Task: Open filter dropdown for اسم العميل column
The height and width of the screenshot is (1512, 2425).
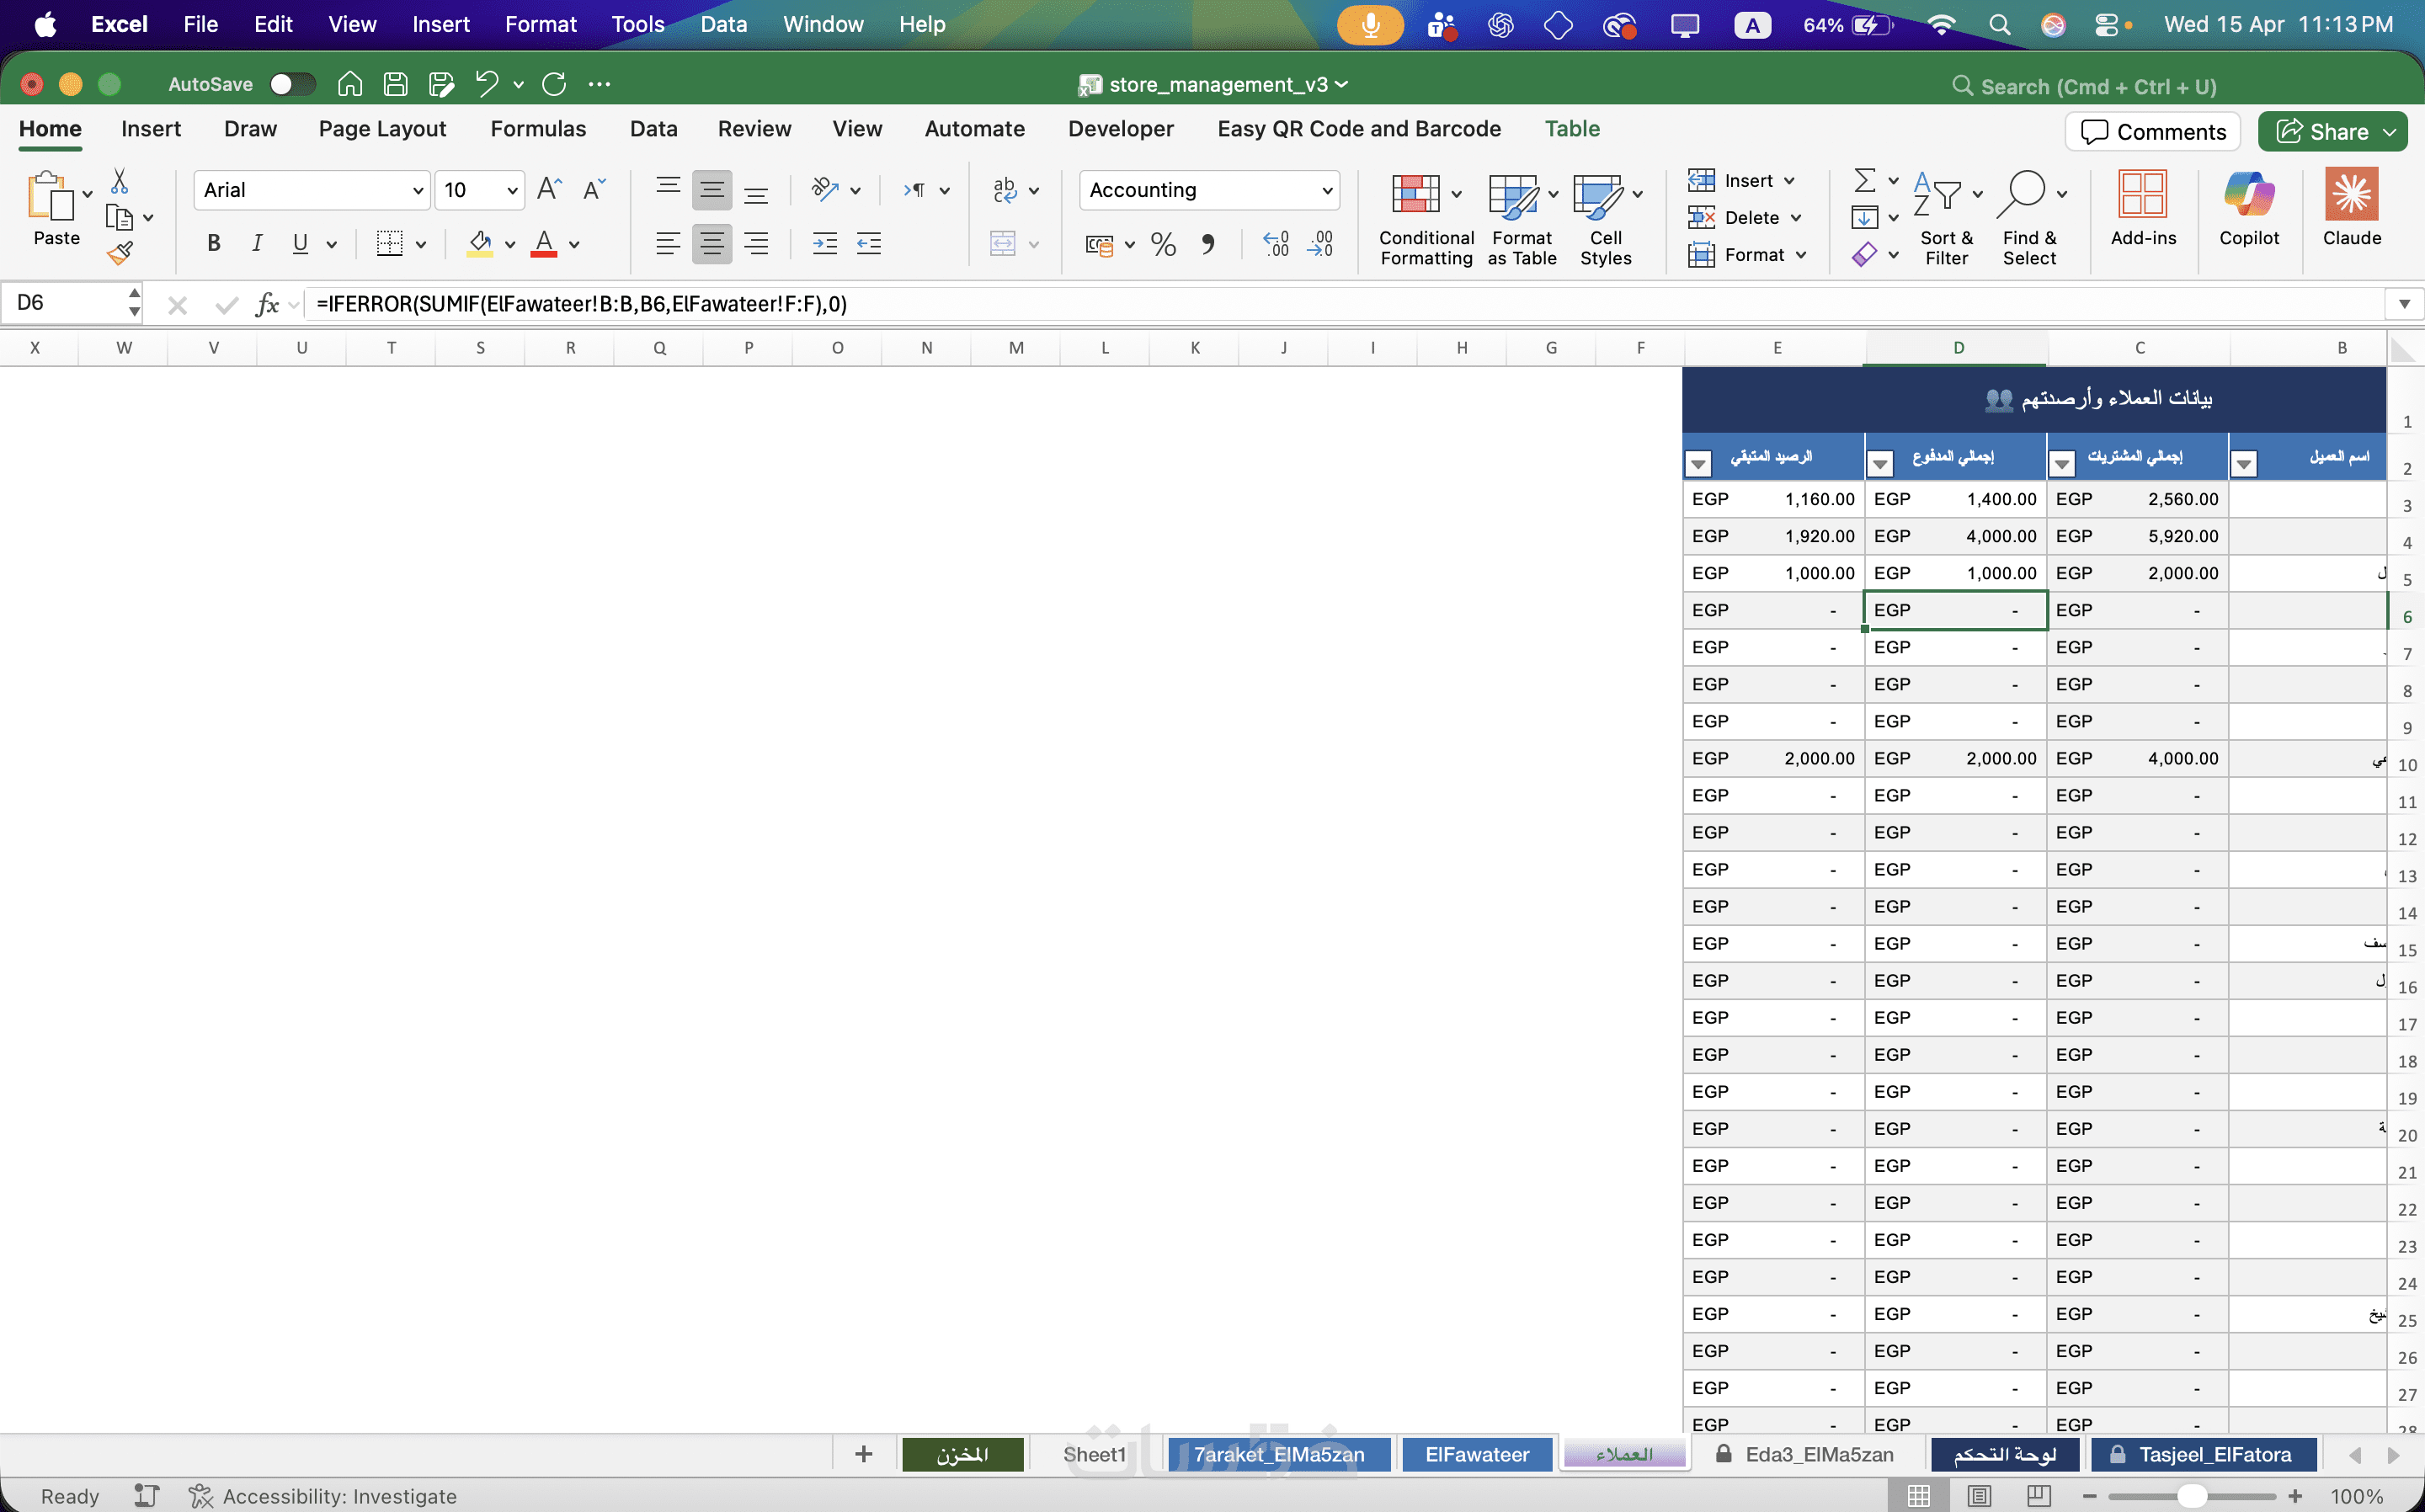Action: tap(2243, 464)
